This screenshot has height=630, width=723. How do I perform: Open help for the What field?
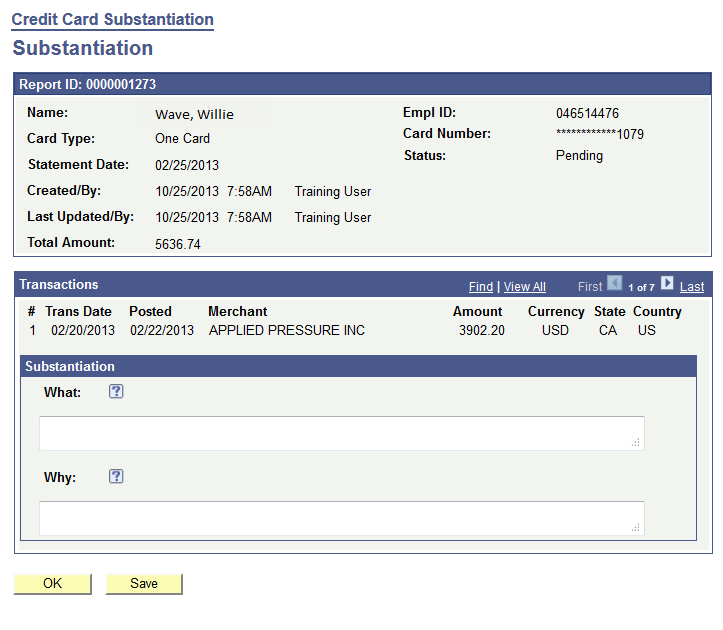click(116, 392)
